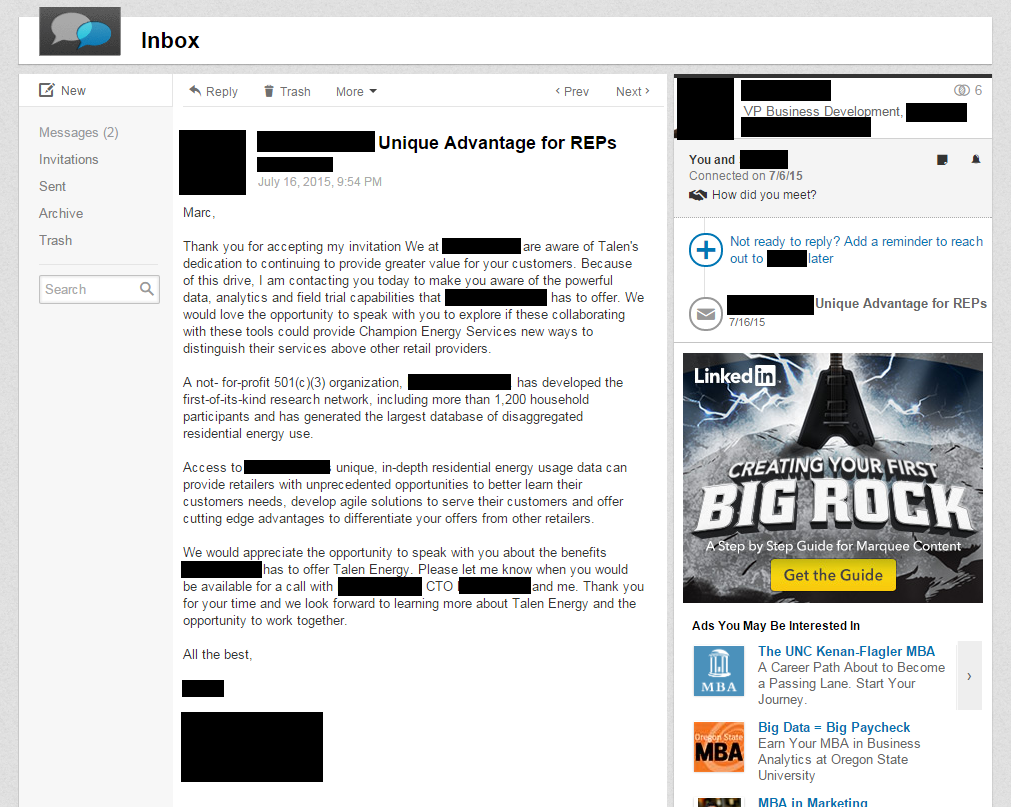Click How did you meet? link
Viewport: 1011px width, 807px height.
pyautogui.click(x=764, y=195)
